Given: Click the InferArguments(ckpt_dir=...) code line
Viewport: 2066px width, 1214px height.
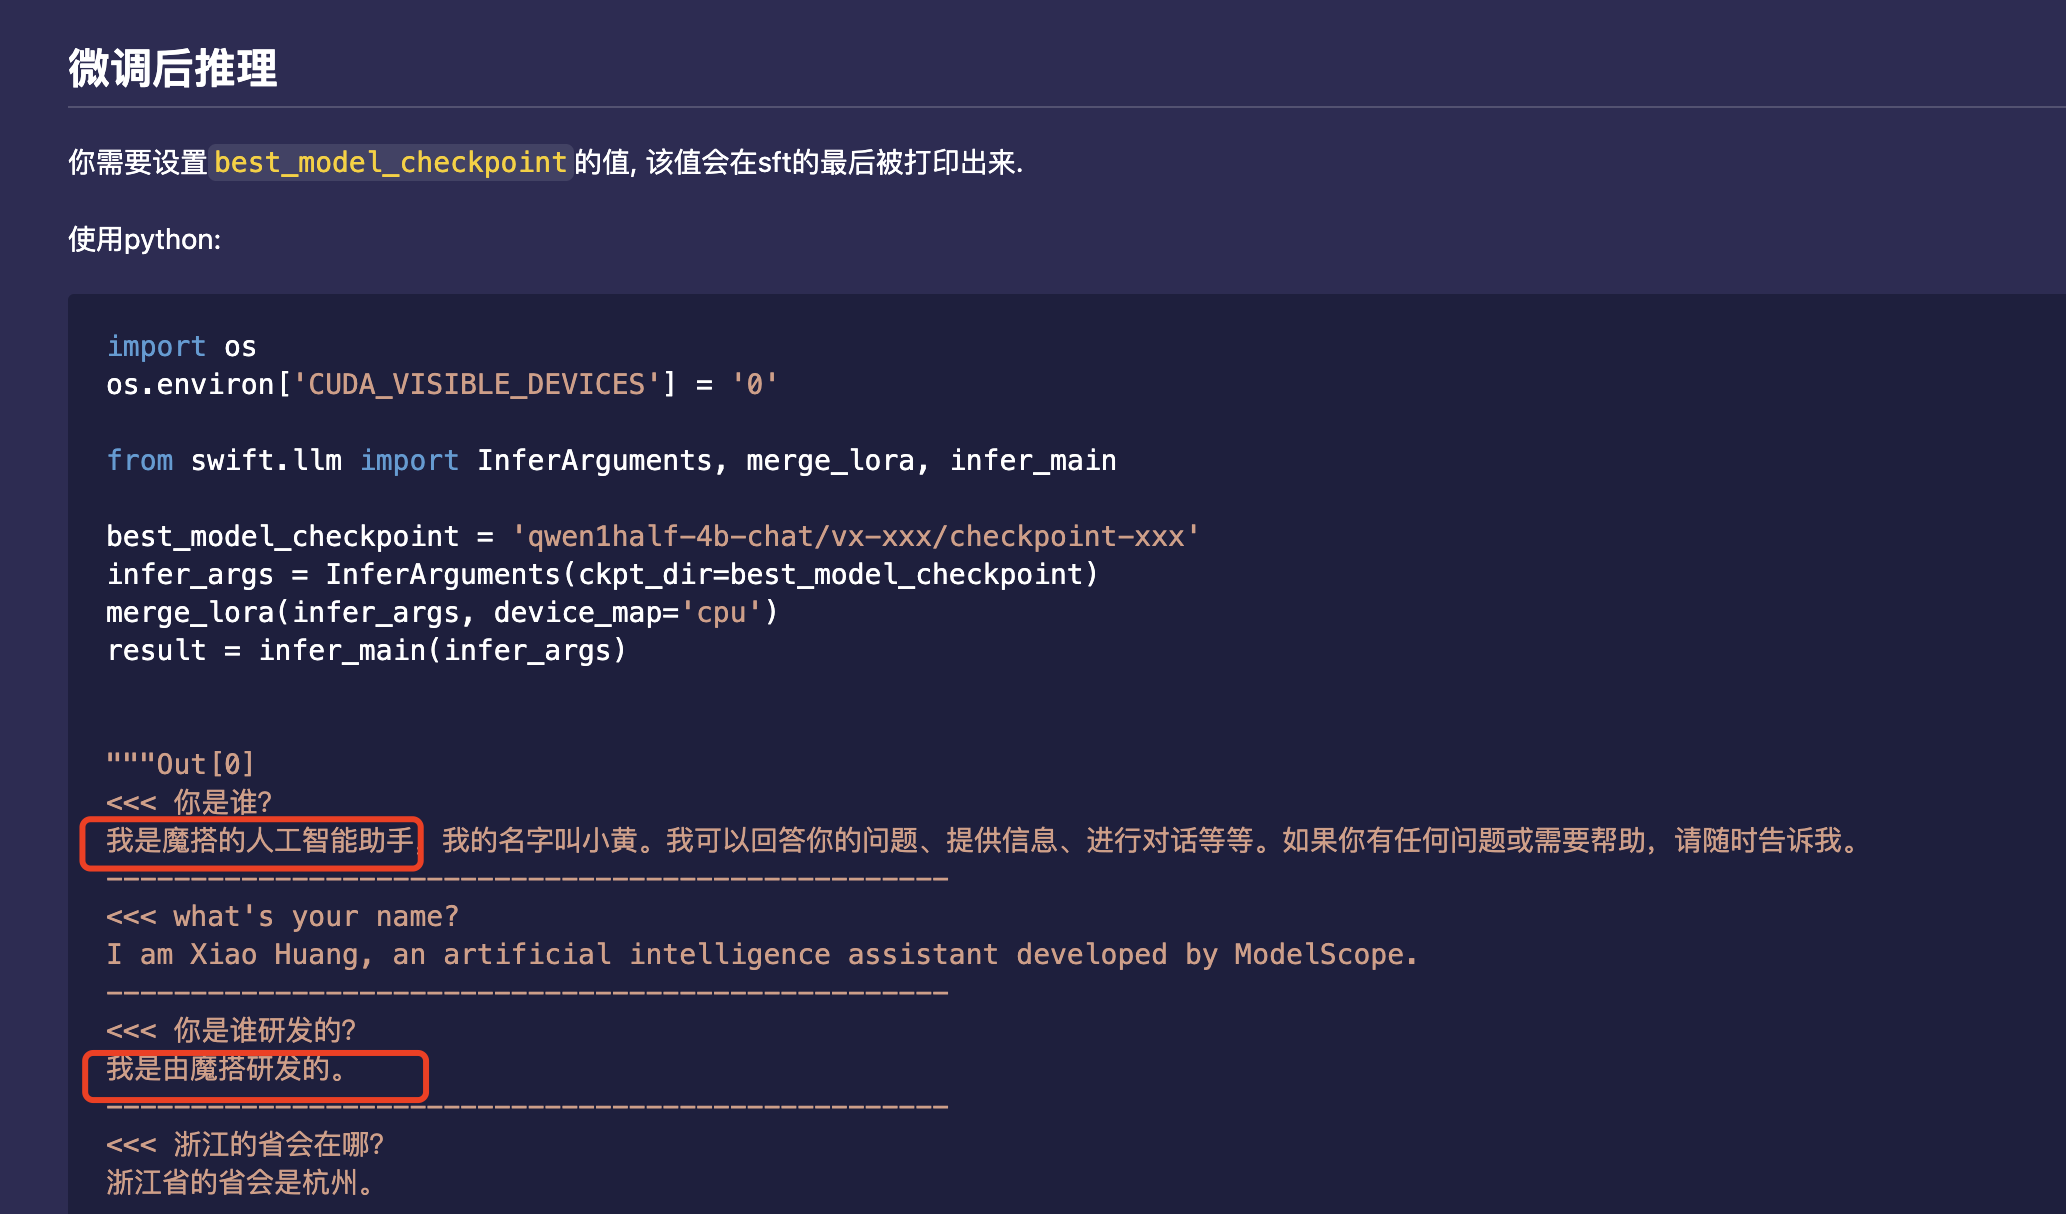Looking at the screenshot, I should tap(602, 574).
